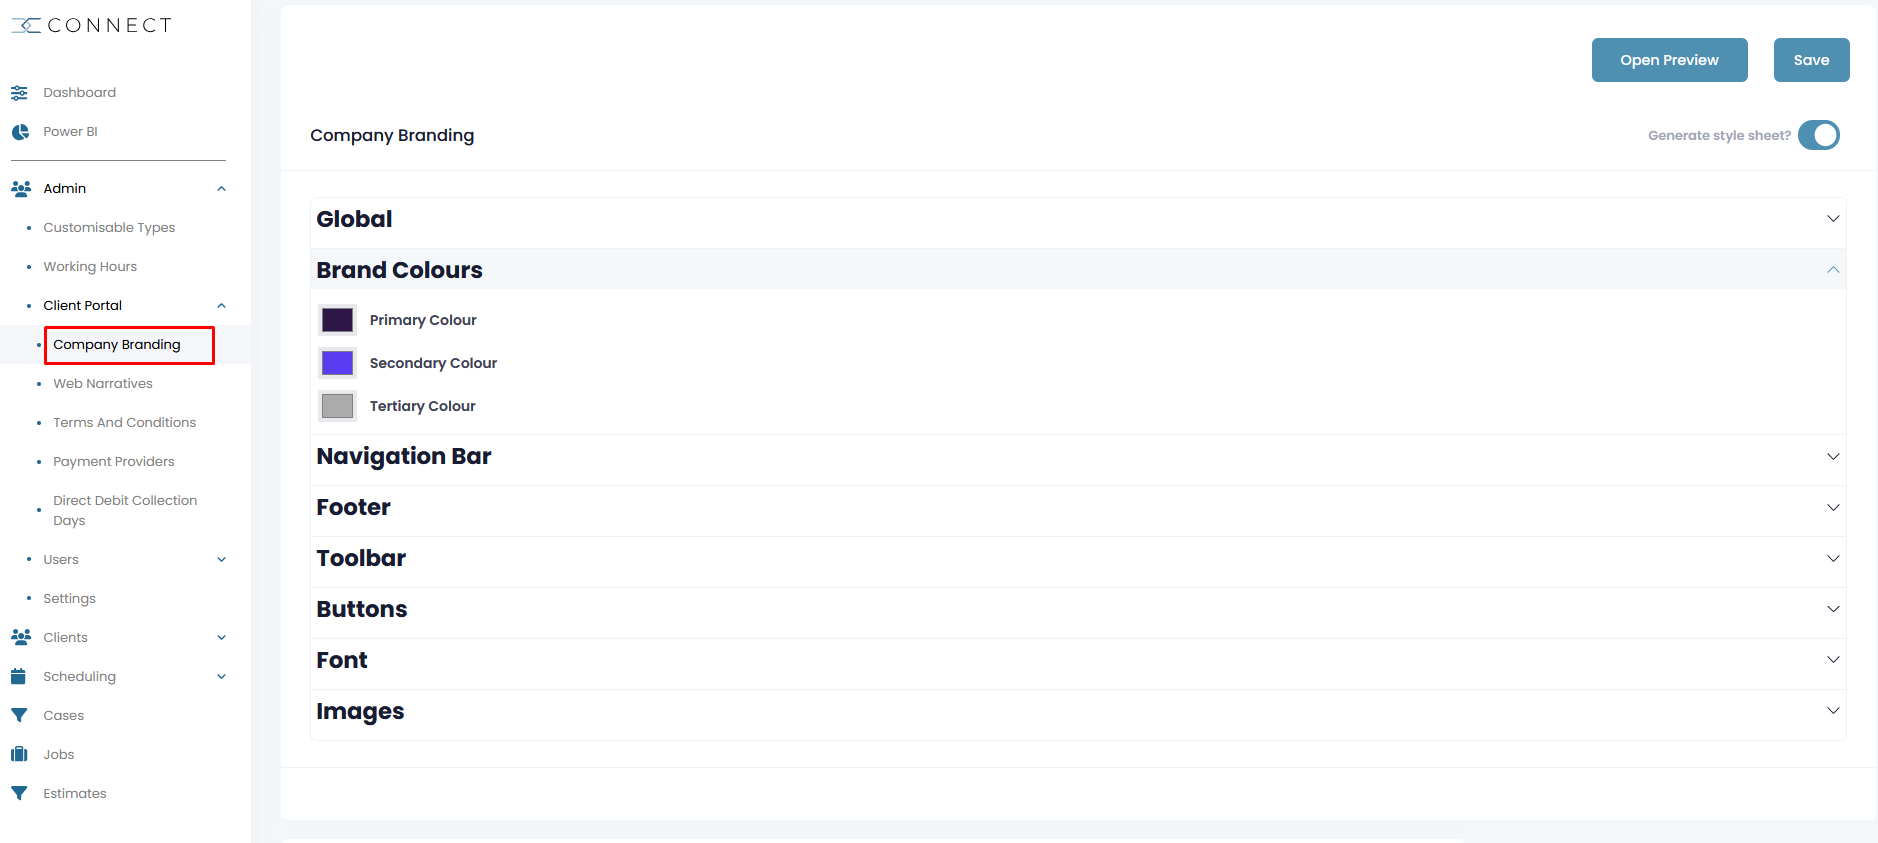Viewport: 1878px width, 843px height.
Task: Click the Open Preview button
Action: [x=1670, y=60]
